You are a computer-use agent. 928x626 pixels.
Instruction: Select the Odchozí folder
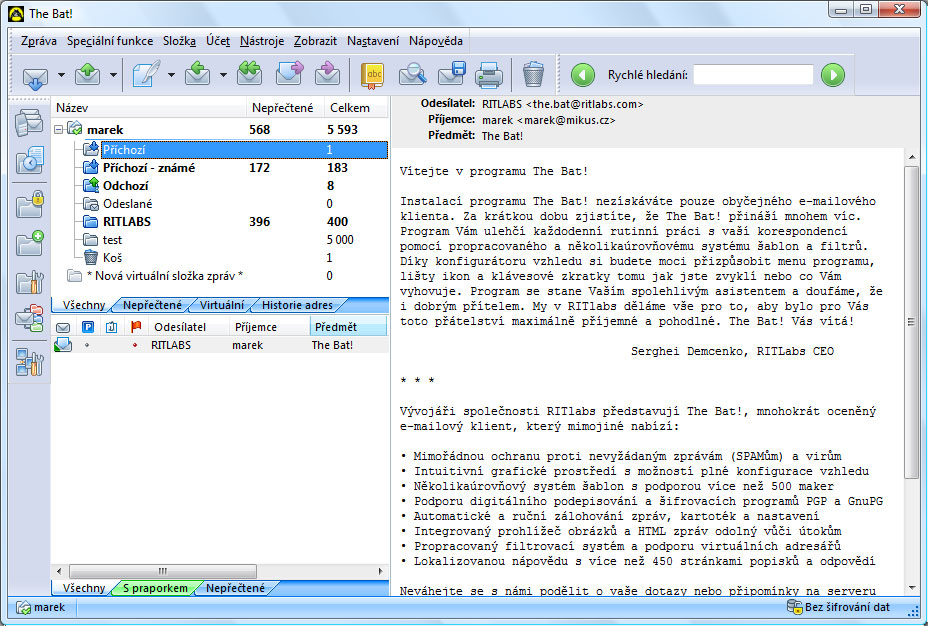(x=125, y=186)
